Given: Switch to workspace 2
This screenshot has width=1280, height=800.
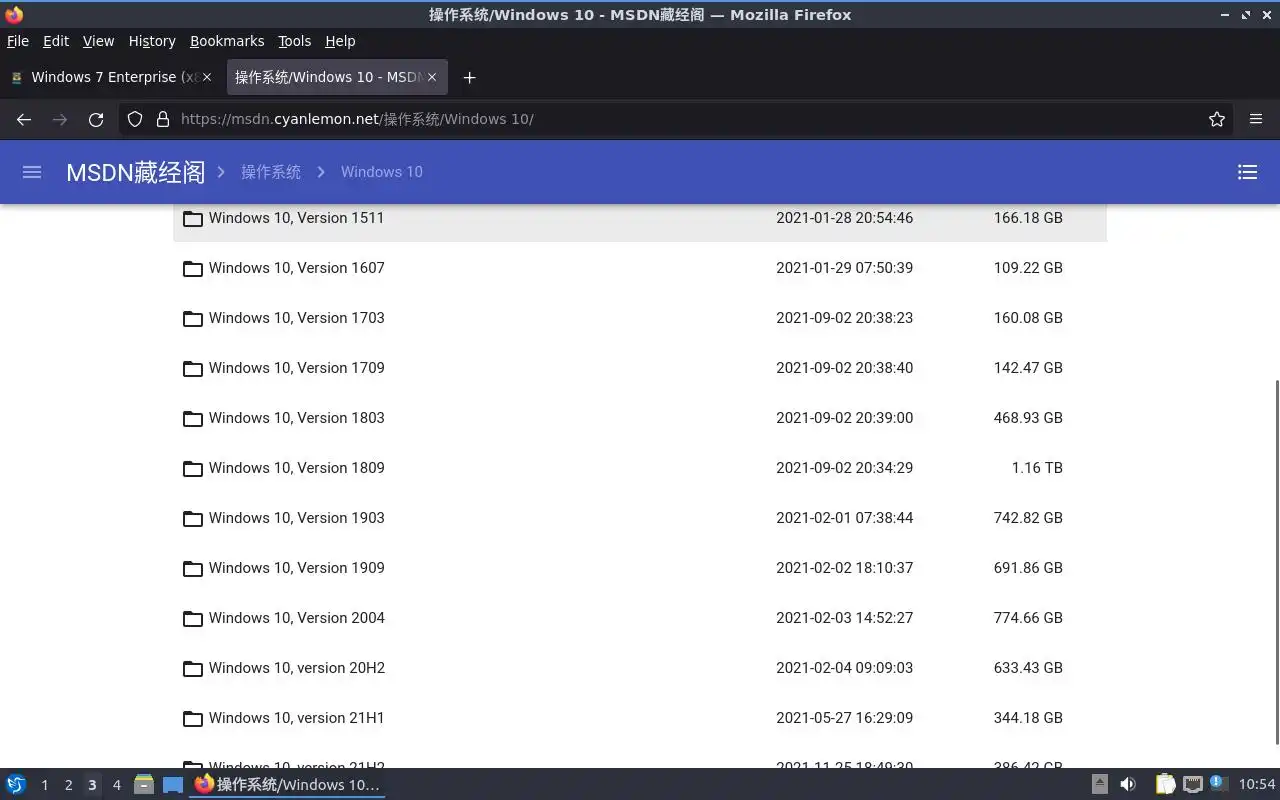Looking at the screenshot, I should point(68,785).
